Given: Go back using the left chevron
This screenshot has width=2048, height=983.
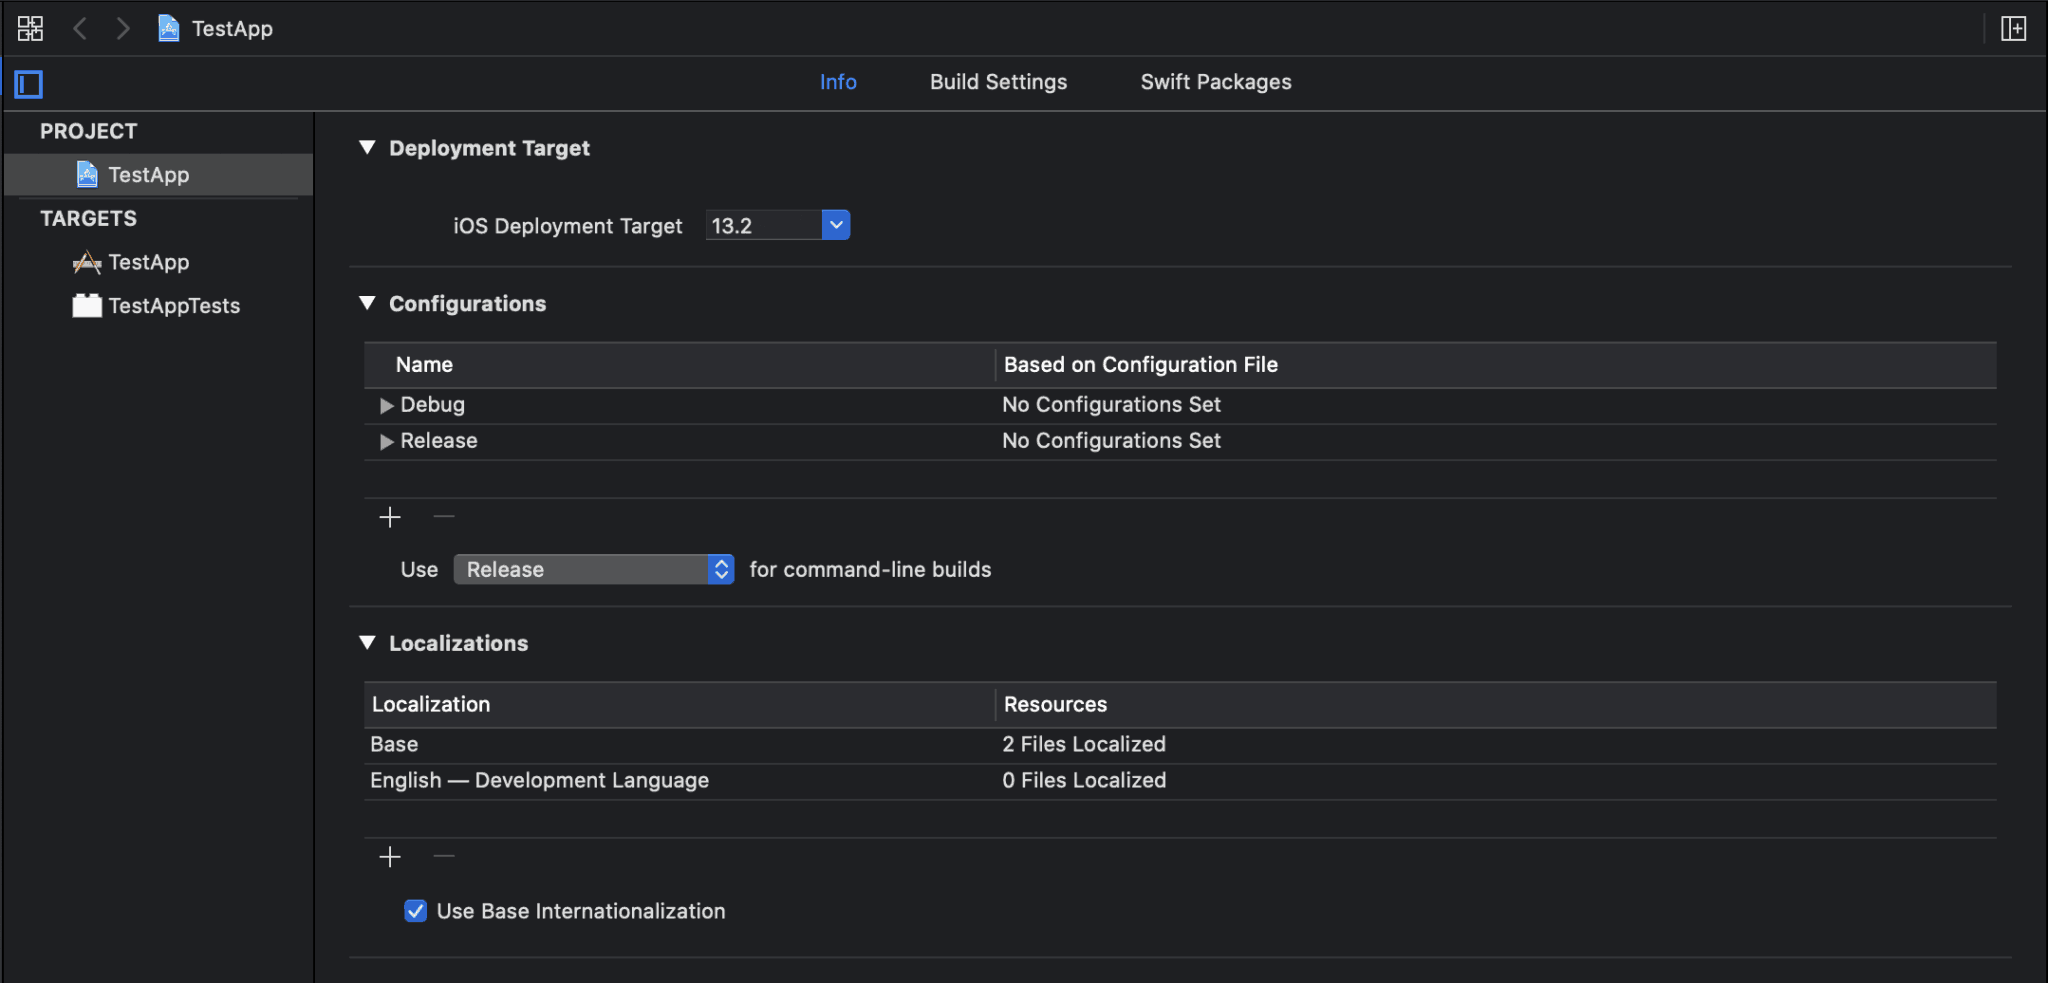Looking at the screenshot, I should [80, 28].
